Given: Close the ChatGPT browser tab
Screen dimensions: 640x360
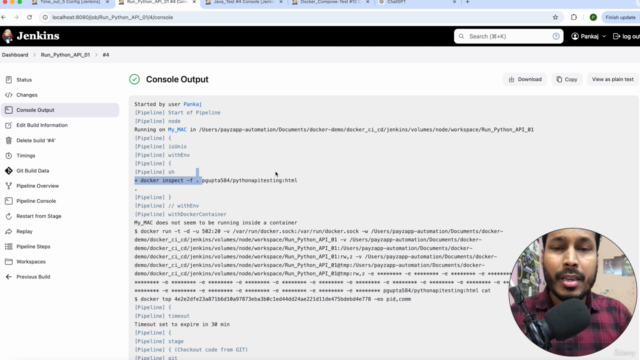Looking at the screenshot, I should pos(454,2).
